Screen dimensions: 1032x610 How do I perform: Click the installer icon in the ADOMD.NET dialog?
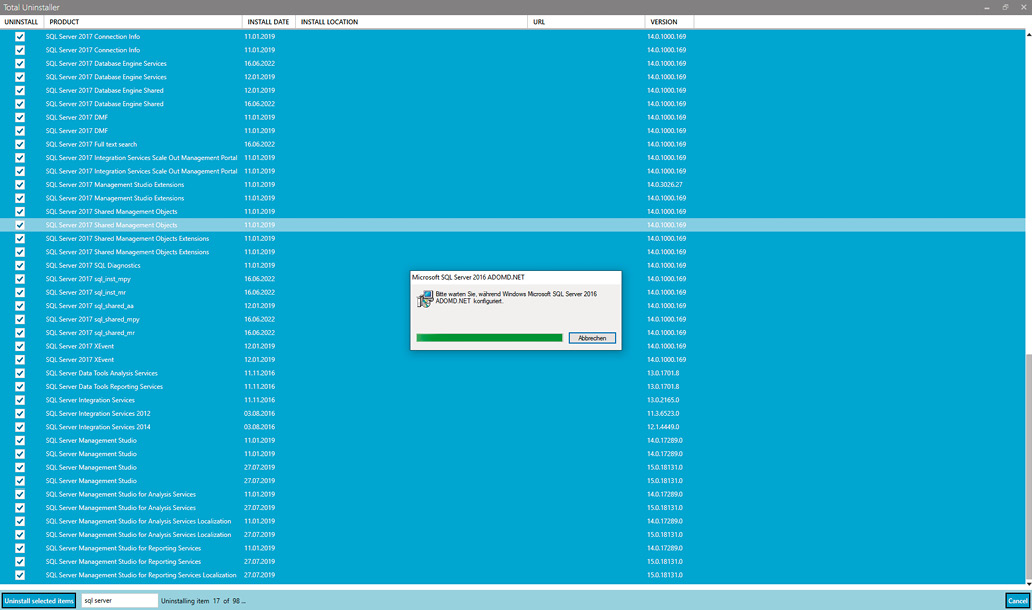(x=425, y=299)
